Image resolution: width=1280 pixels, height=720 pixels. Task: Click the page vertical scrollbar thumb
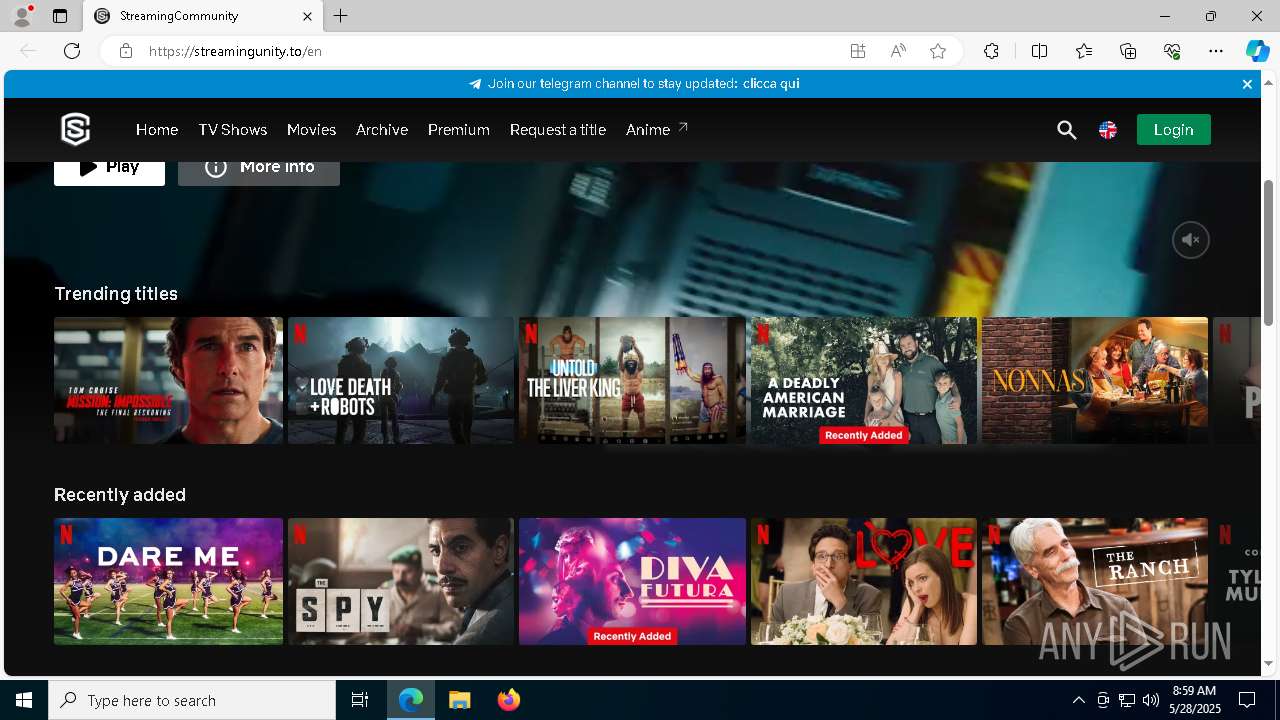(1269, 252)
